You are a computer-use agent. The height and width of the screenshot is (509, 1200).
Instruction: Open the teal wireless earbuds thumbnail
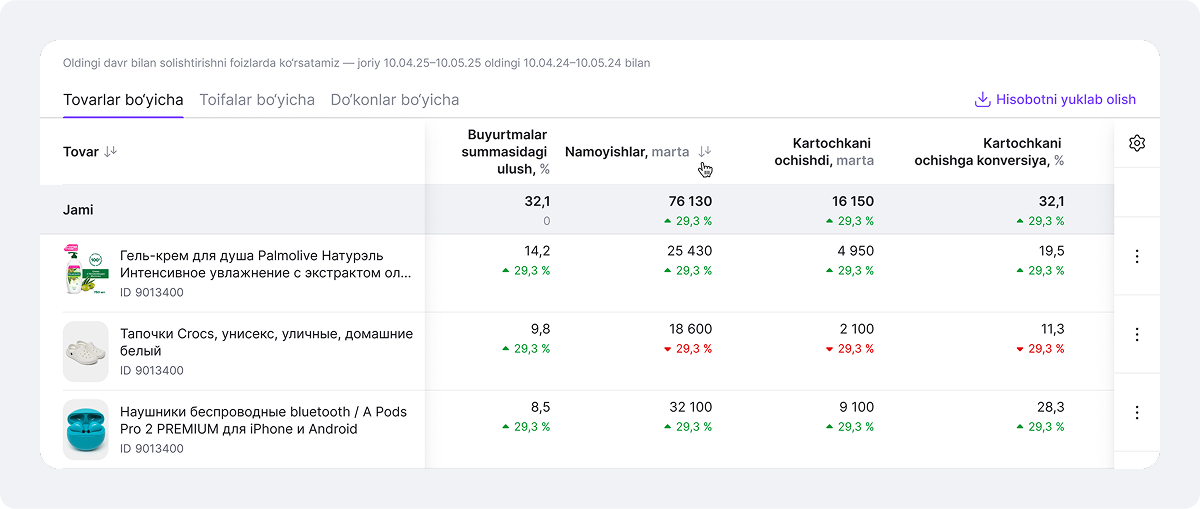click(85, 429)
